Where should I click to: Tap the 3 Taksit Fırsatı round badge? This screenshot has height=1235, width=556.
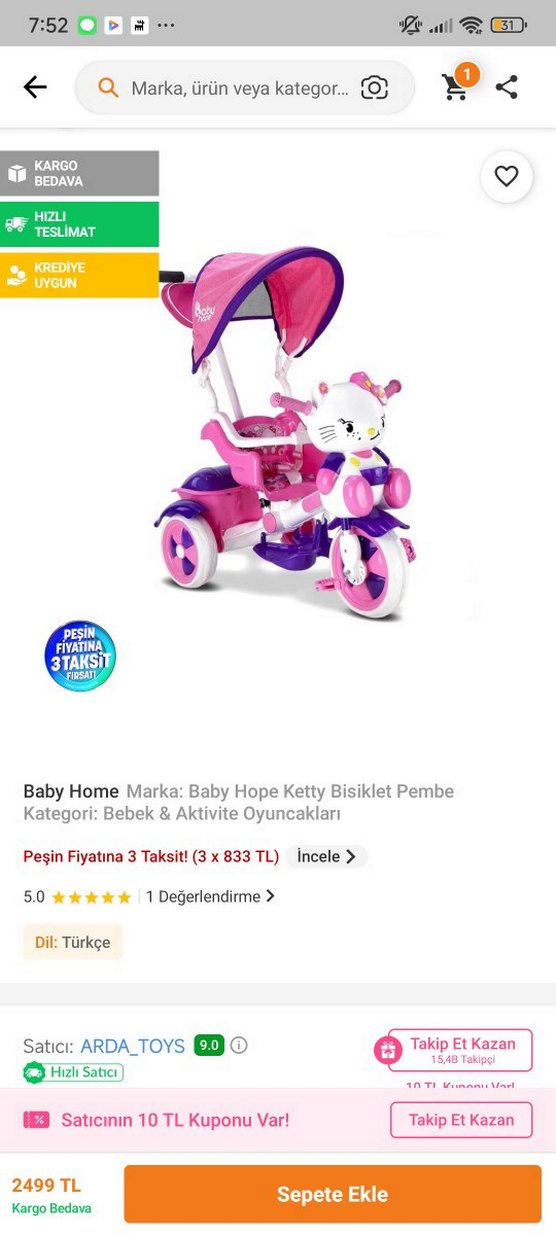[80, 656]
